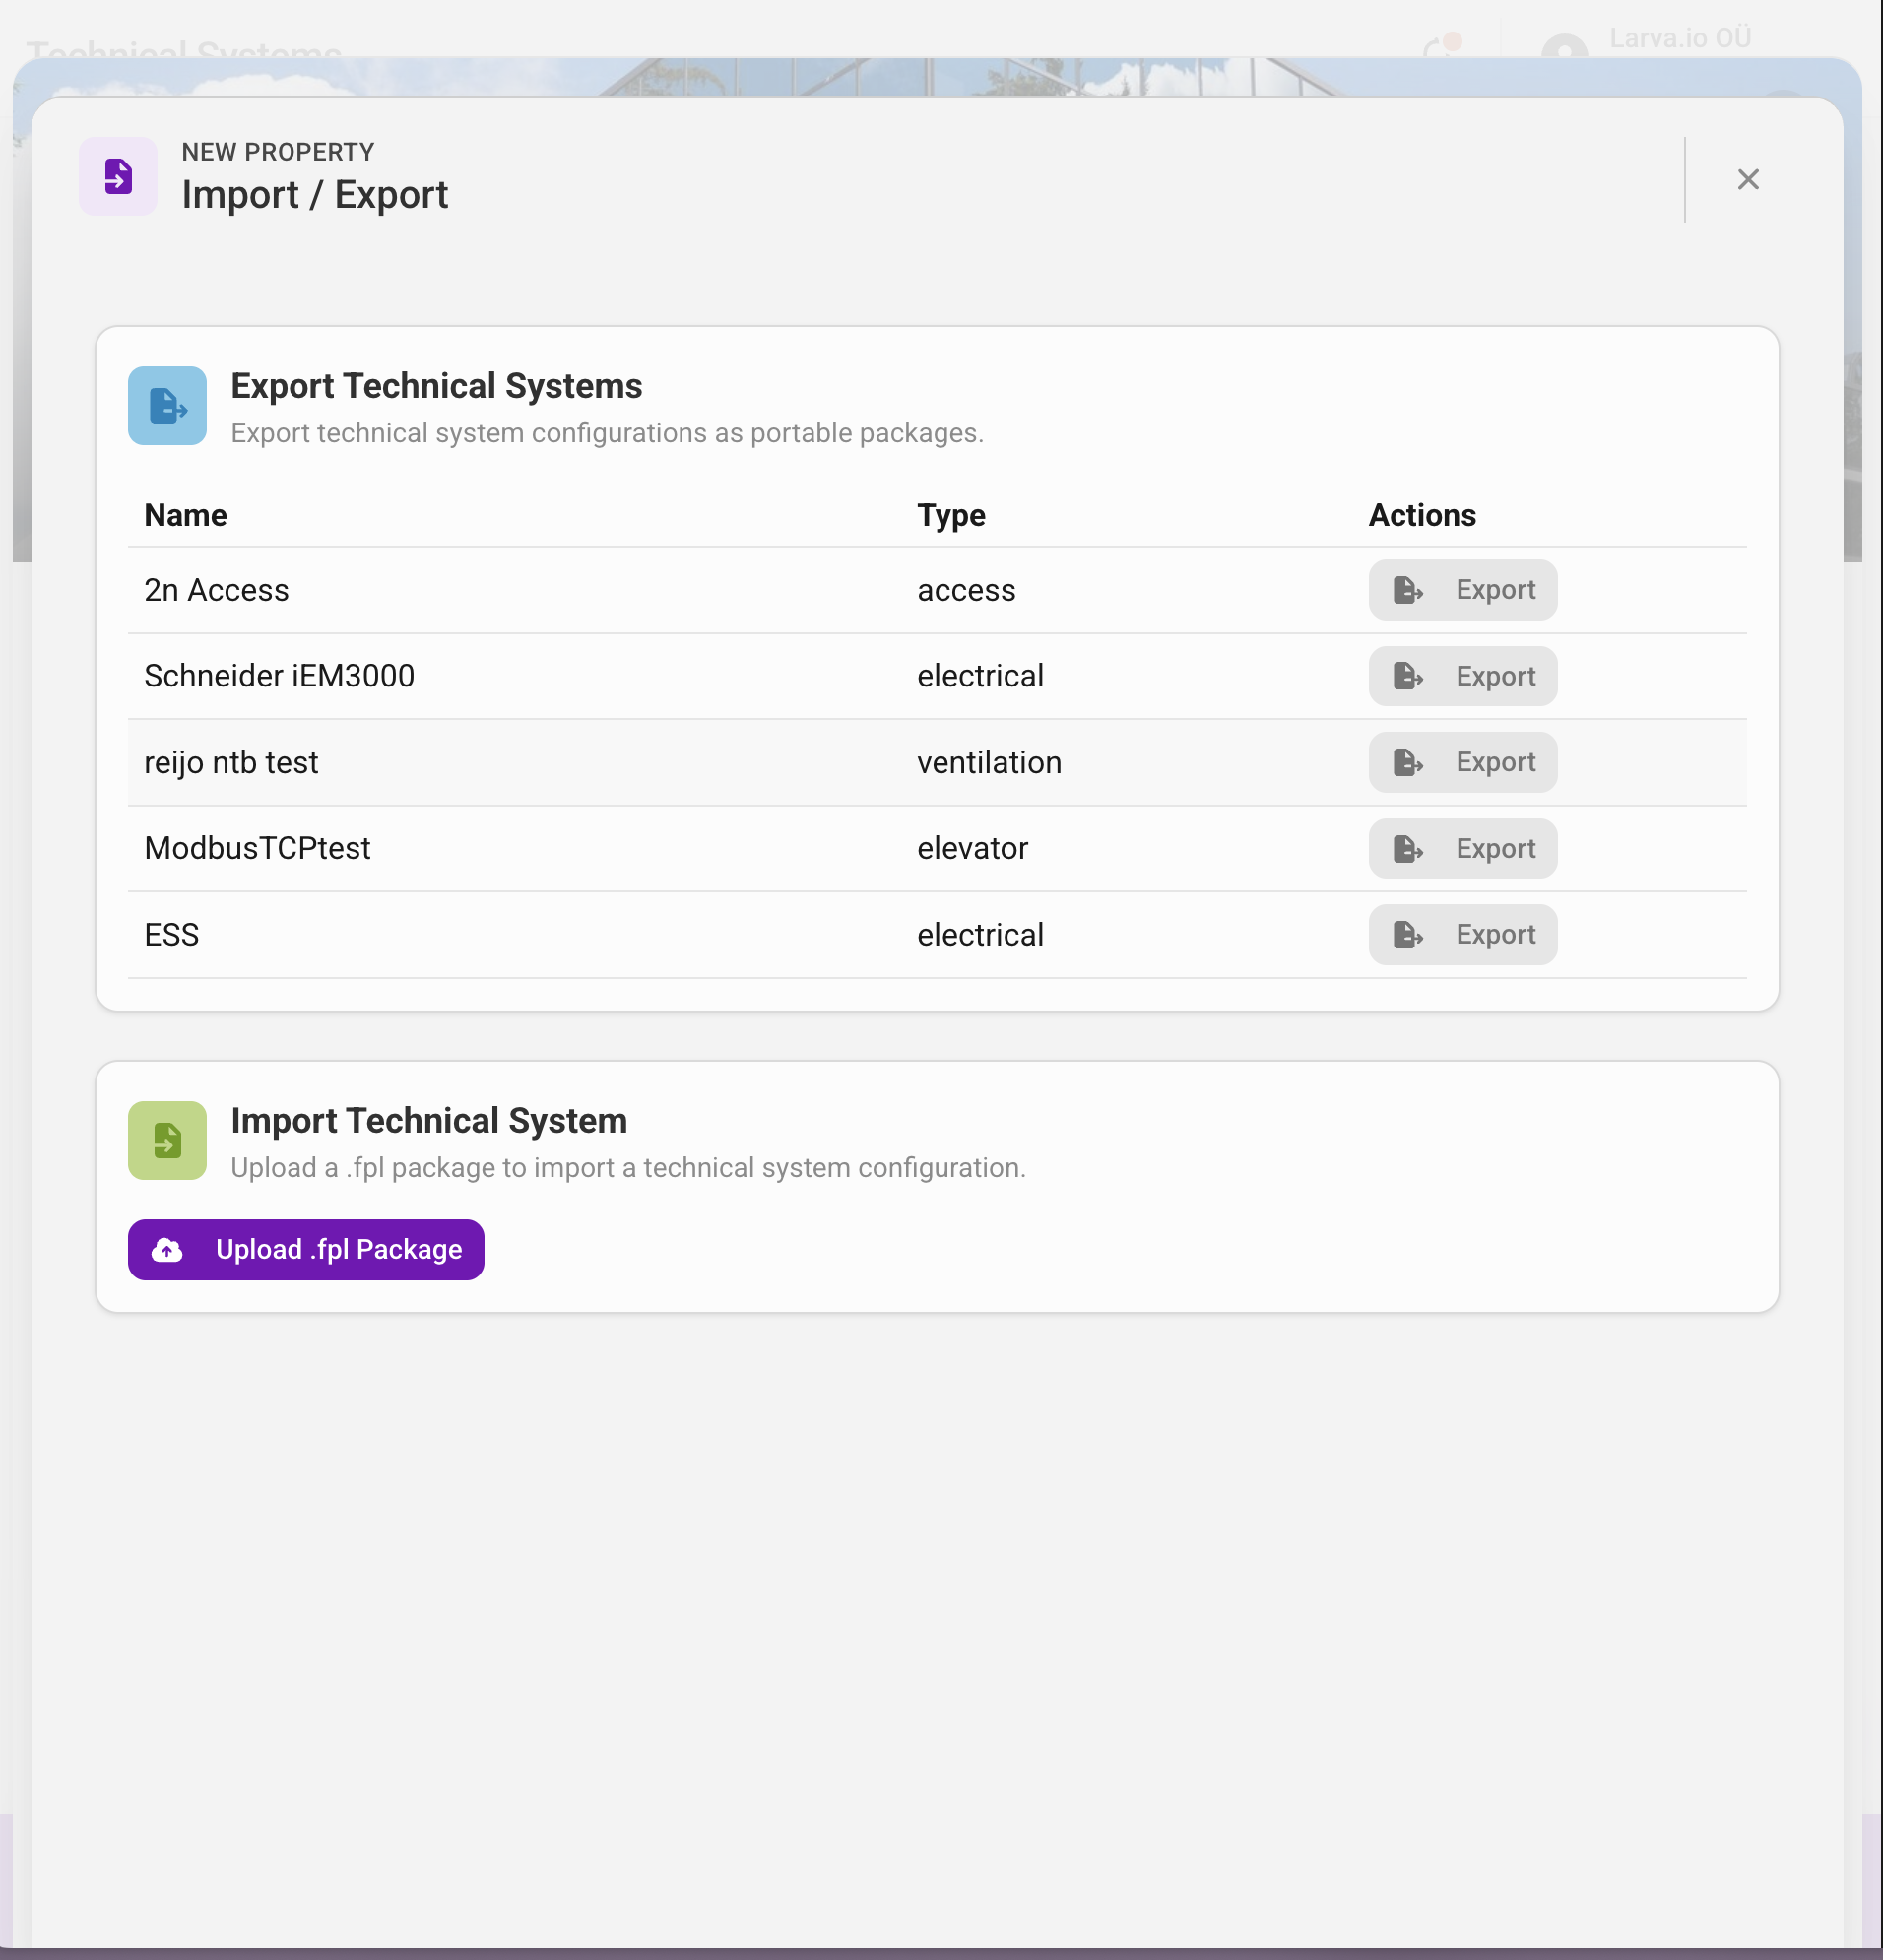Export the ModbusTCPtest elevator system
The width and height of the screenshot is (1883, 1960).
[x=1462, y=848]
